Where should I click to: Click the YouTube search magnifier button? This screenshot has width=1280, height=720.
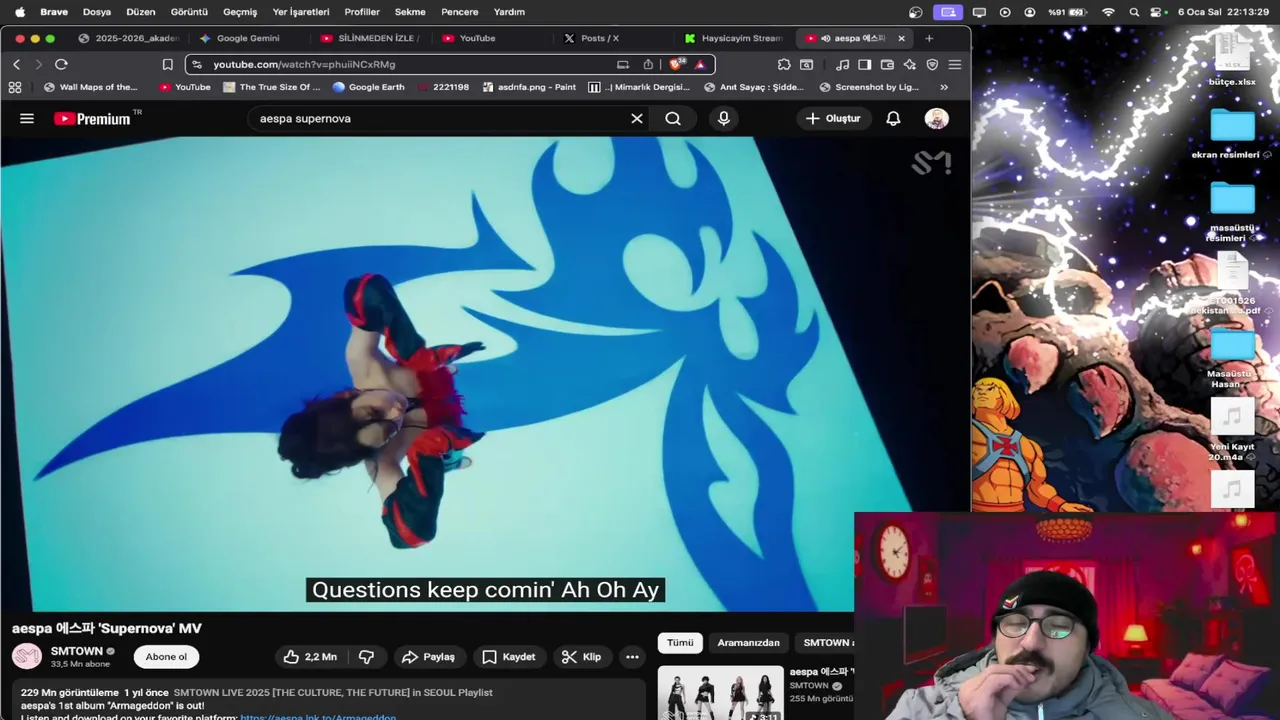(673, 118)
